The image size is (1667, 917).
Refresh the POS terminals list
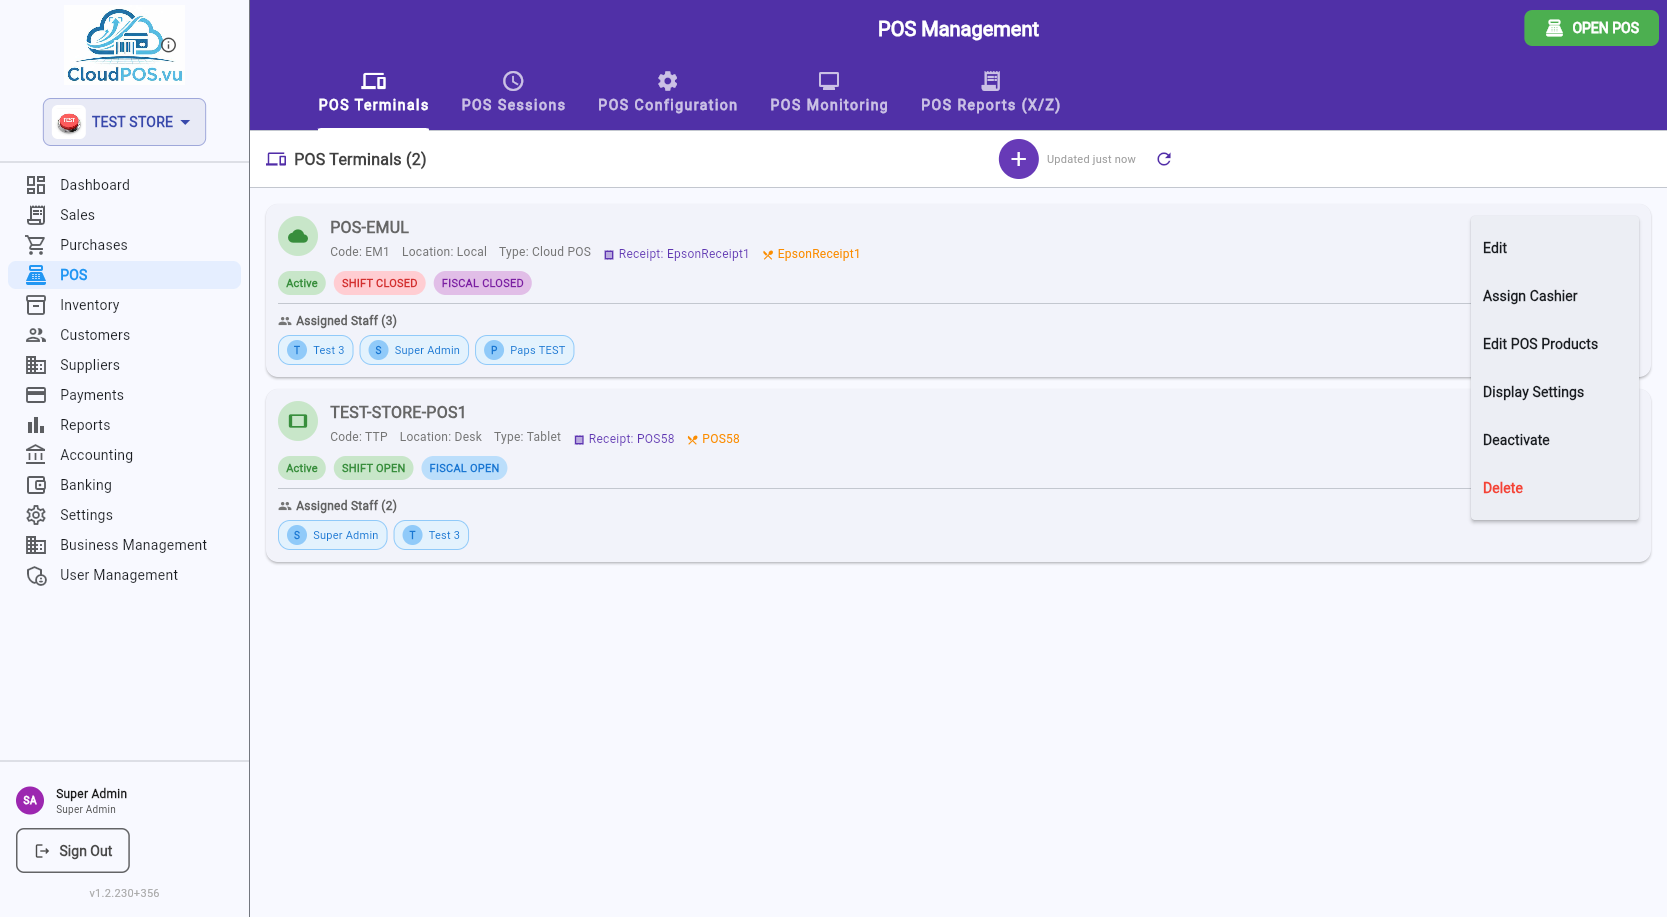tap(1164, 159)
